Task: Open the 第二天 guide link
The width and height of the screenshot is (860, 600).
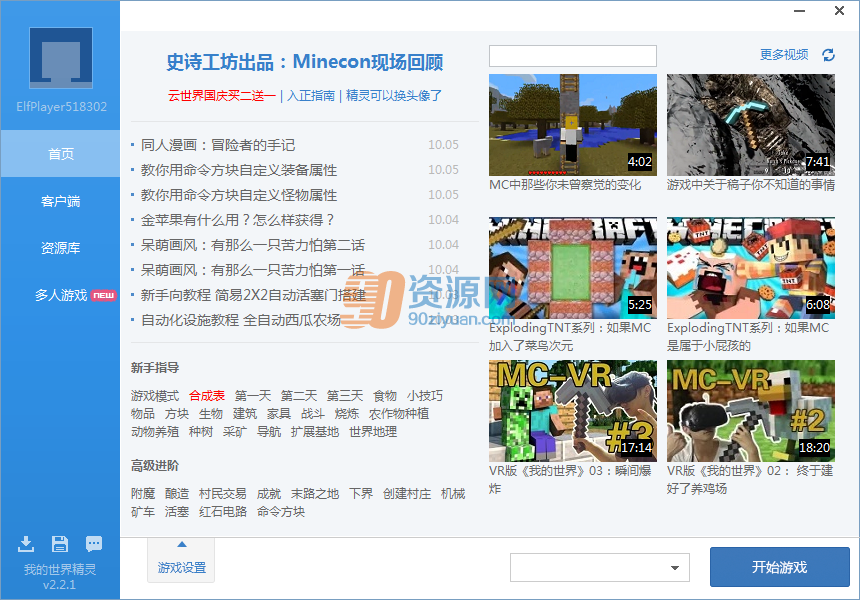Action: tap(299, 395)
